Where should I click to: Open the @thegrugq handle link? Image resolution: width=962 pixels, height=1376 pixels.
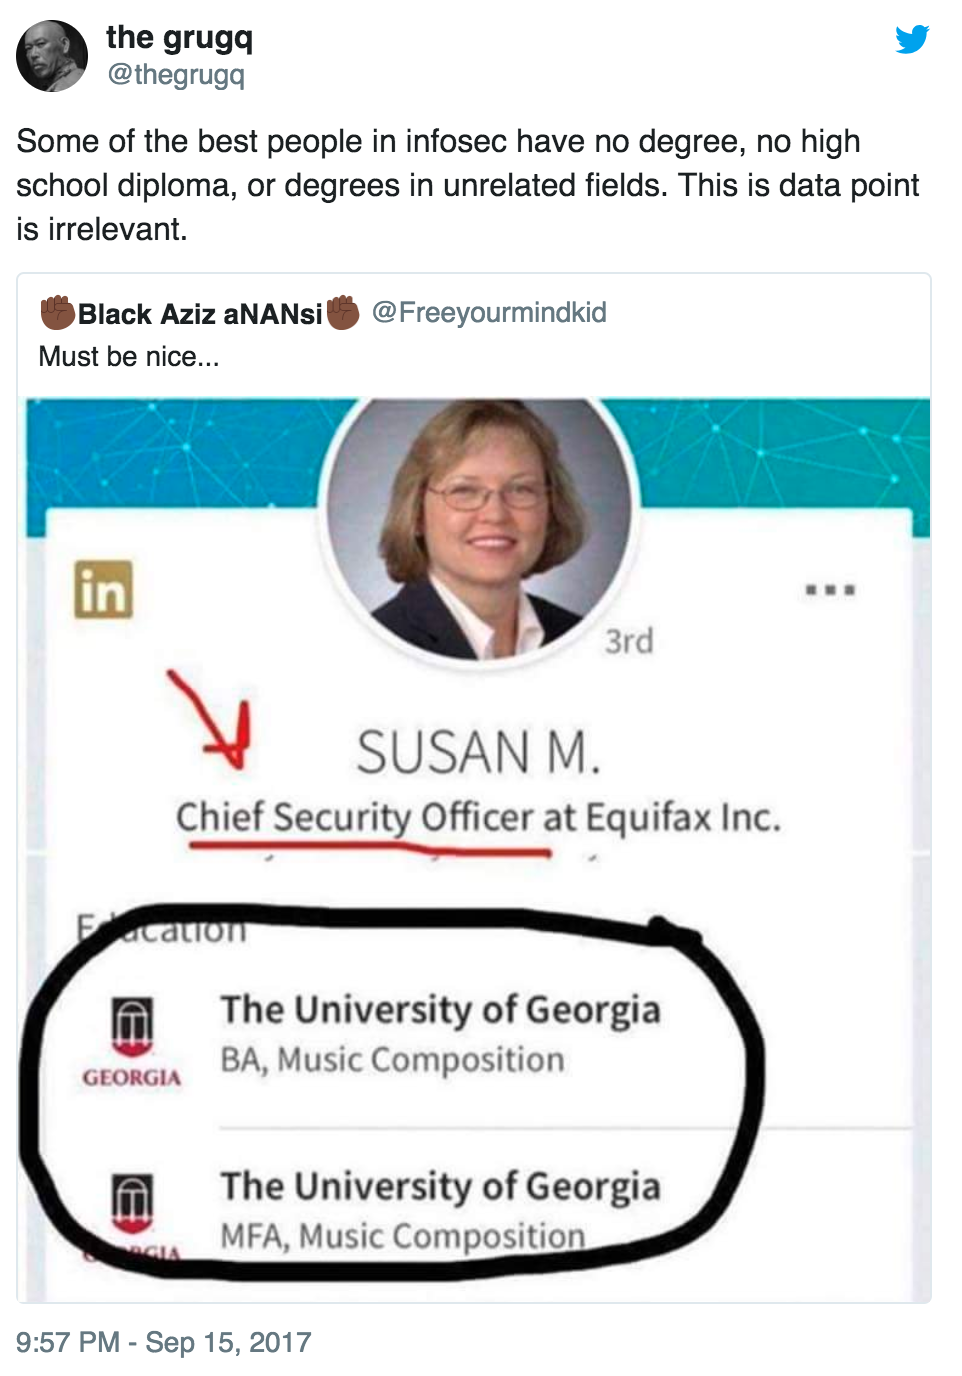tap(176, 75)
